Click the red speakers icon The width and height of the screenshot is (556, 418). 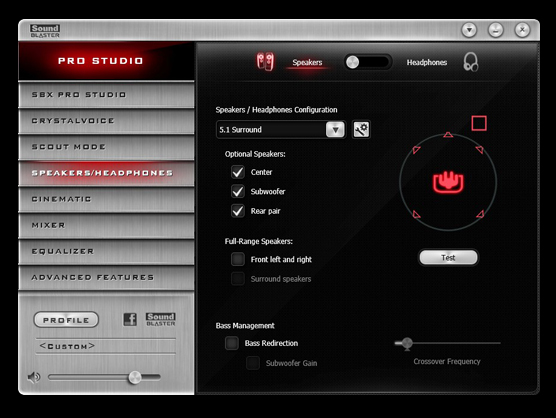265,62
